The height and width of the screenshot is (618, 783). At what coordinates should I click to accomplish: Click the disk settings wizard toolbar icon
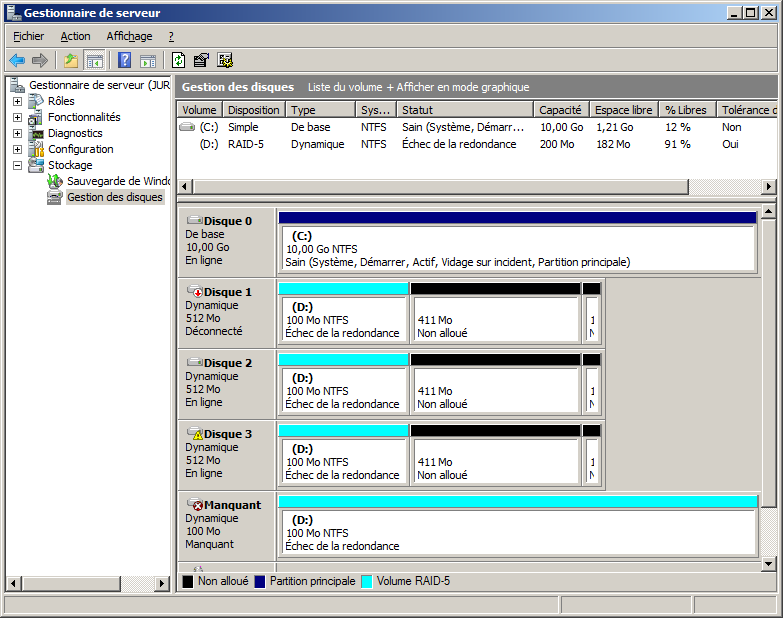click(x=225, y=60)
